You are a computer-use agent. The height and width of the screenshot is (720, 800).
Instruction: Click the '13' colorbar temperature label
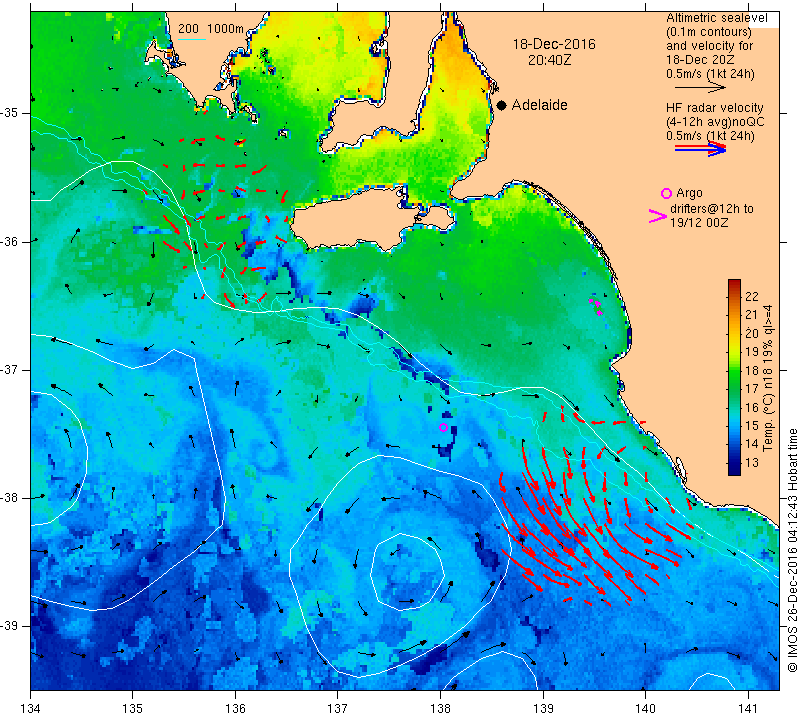coord(752,463)
